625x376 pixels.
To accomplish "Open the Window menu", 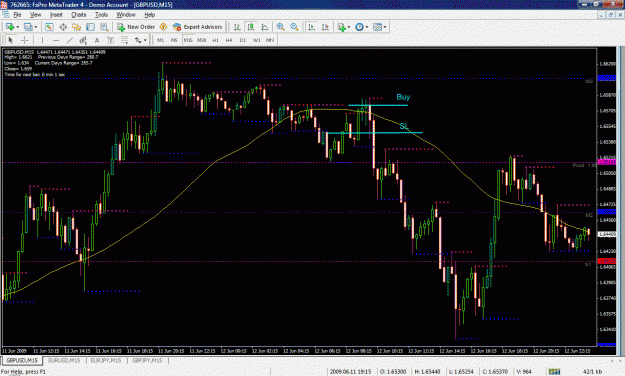I will (126, 15).
